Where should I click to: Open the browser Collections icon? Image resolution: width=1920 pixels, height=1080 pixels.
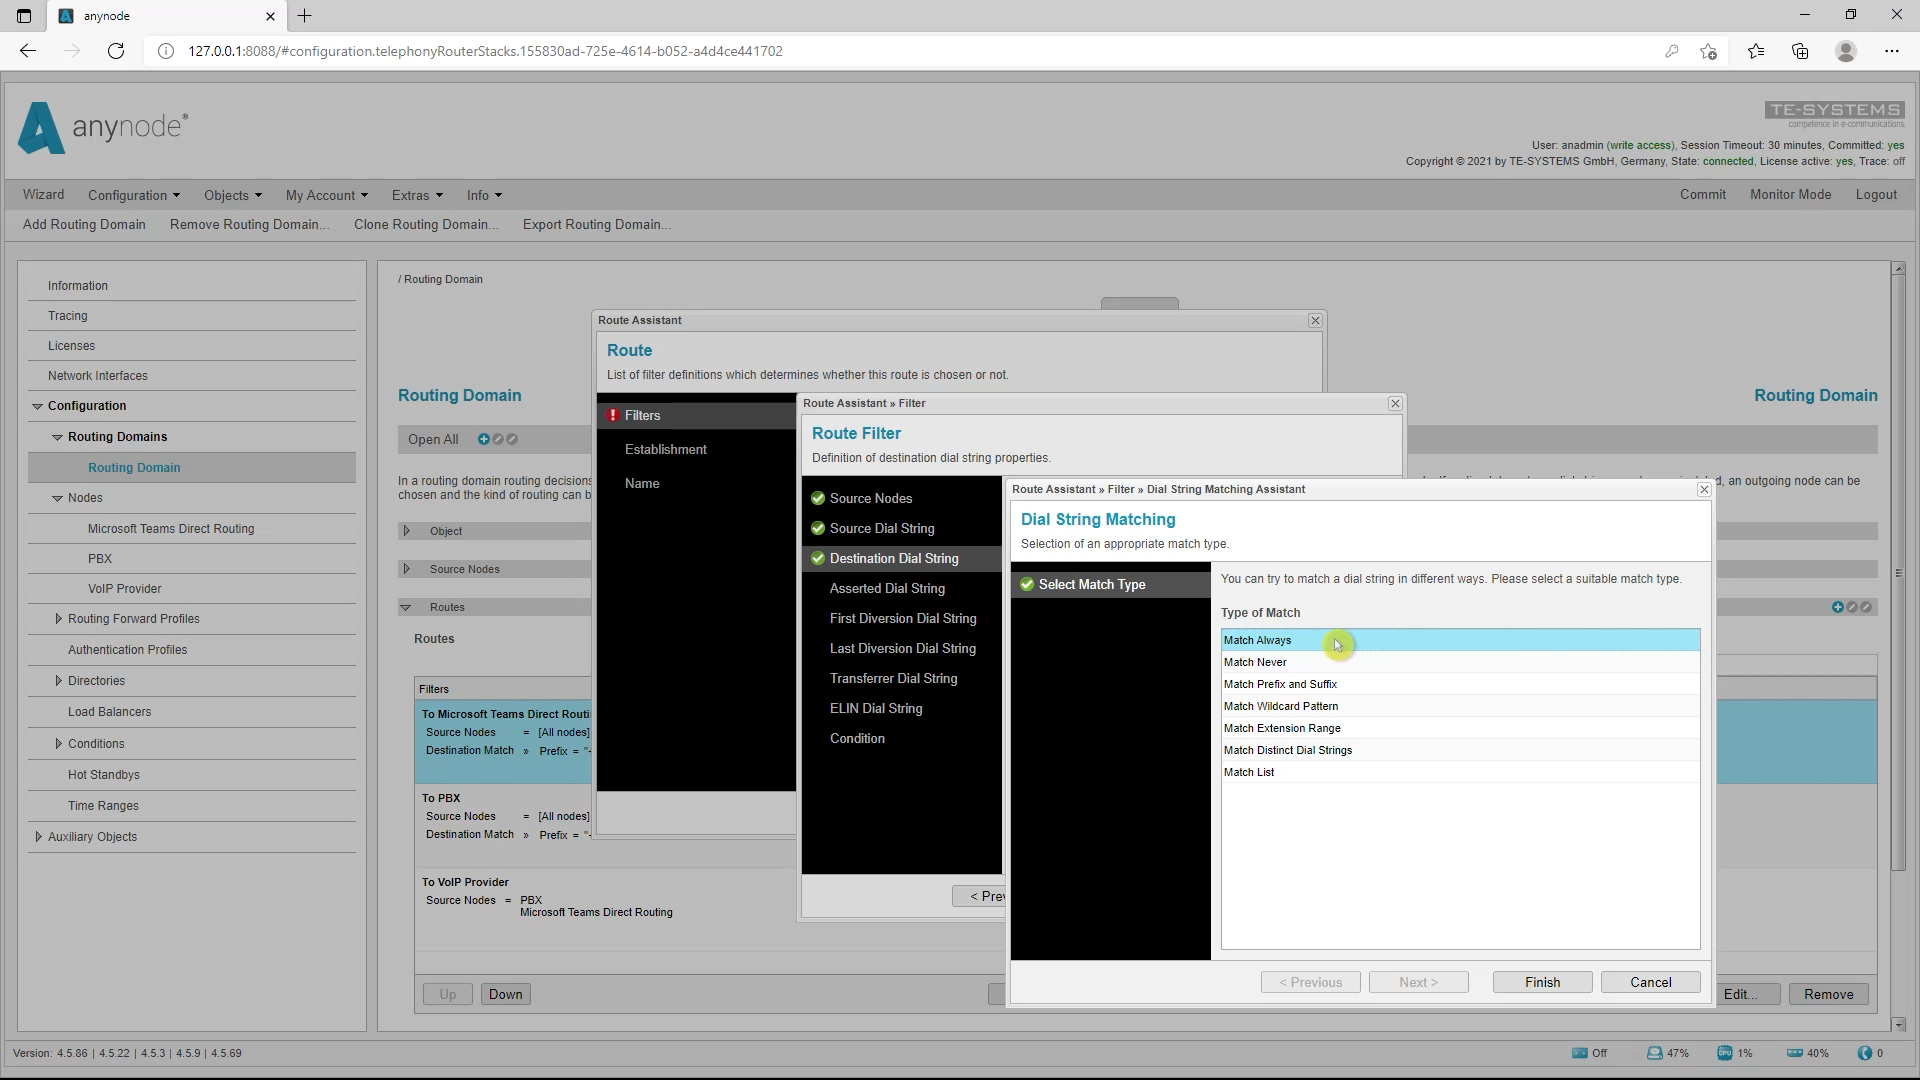[x=1800, y=51]
